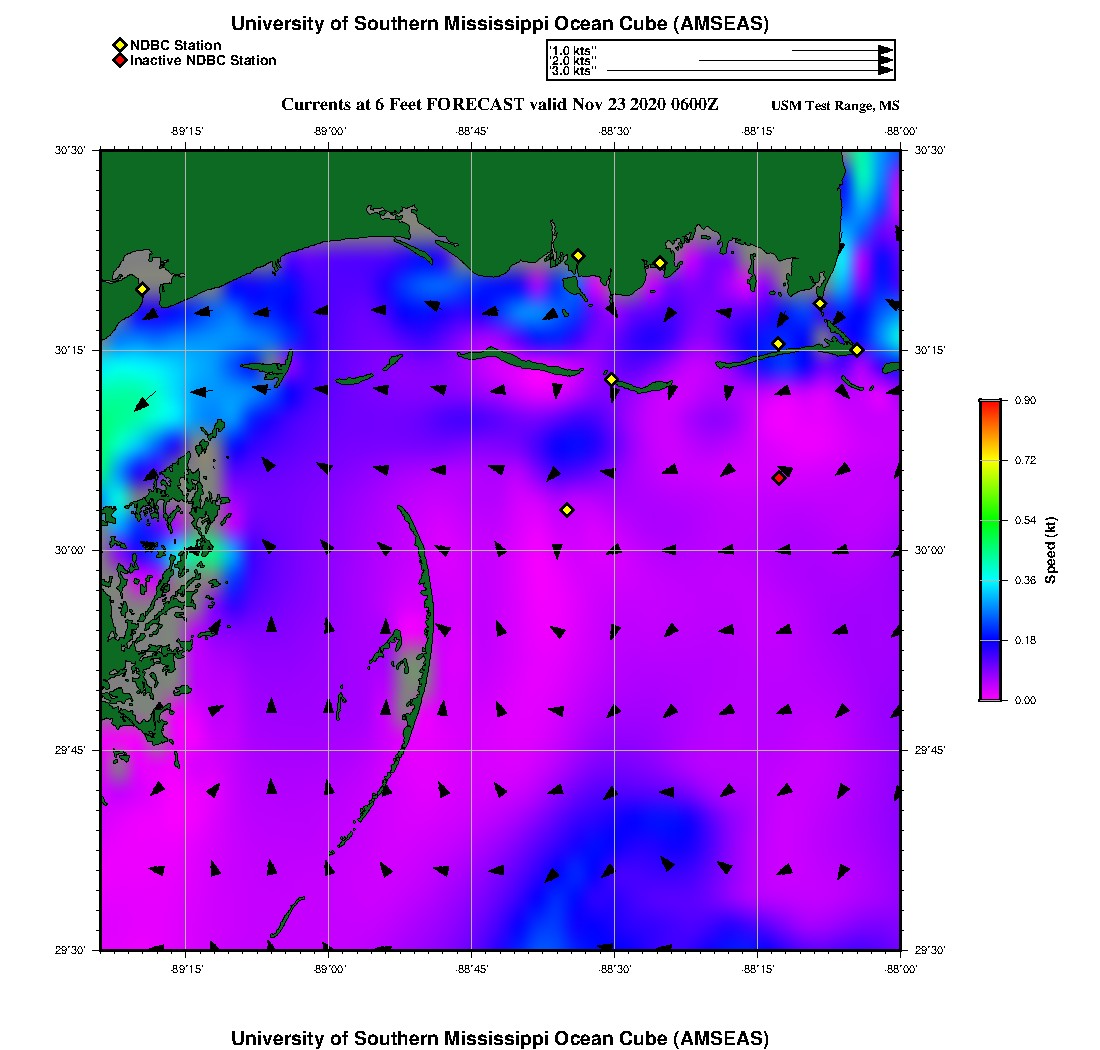This screenshot has height=1050, width=1100.
Task: Click the 3.0 kts arrow in scale legend
Action: click(749, 71)
